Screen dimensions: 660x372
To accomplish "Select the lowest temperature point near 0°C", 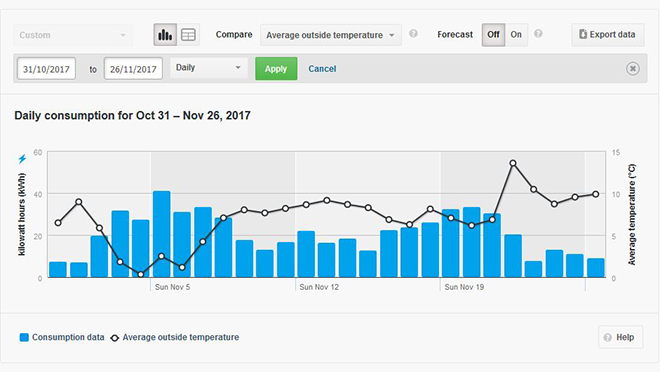I will click(141, 274).
